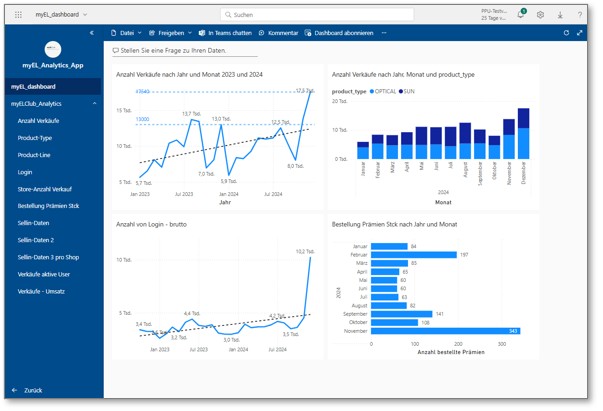This screenshot has width=603, height=411.
Task: Click the download icon in header
Action: click(x=560, y=15)
